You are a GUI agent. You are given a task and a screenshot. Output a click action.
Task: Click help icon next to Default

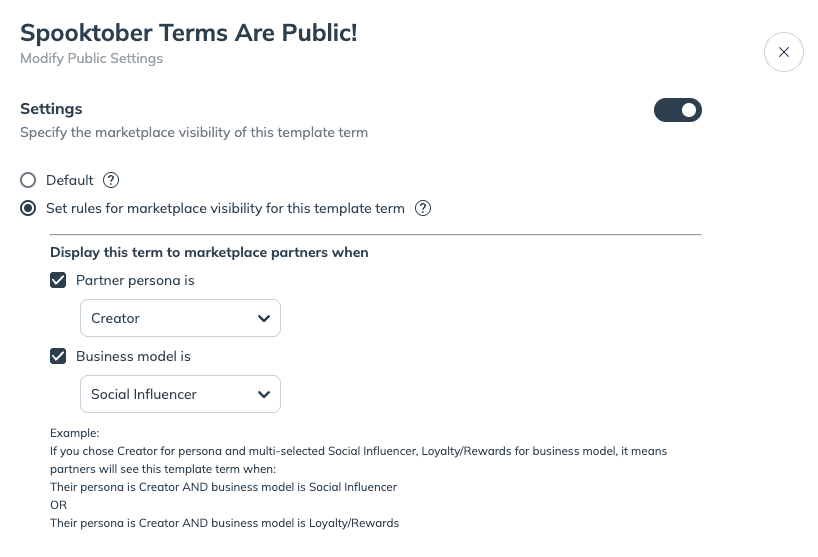[x=111, y=180]
